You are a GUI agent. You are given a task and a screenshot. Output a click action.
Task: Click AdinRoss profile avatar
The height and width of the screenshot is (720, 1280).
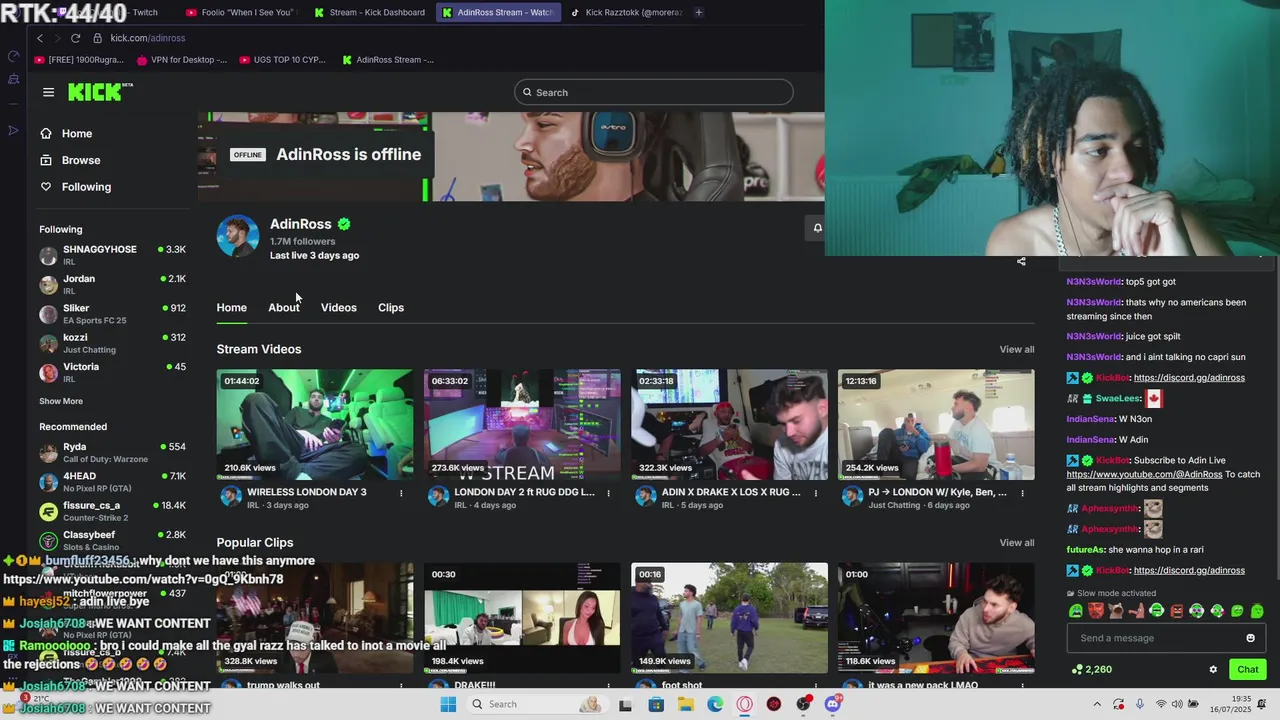(x=238, y=236)
